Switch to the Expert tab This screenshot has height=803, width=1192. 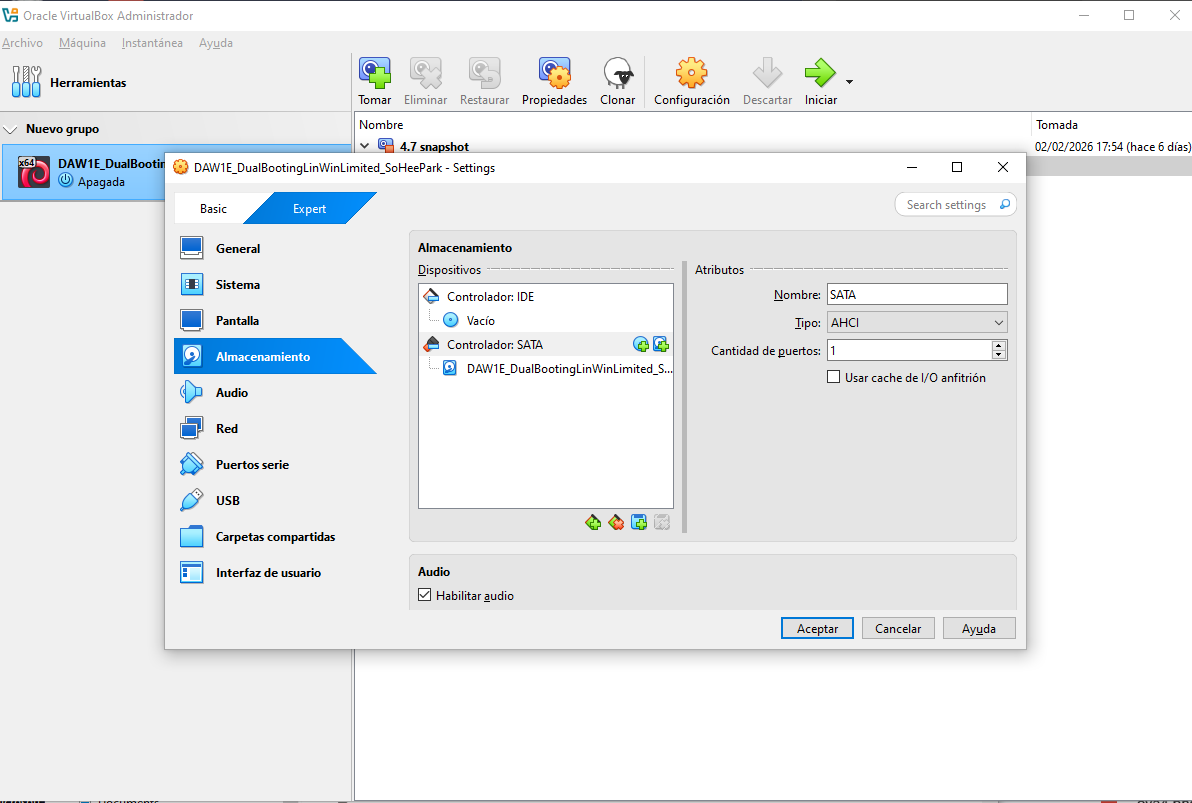coord(309,208)
